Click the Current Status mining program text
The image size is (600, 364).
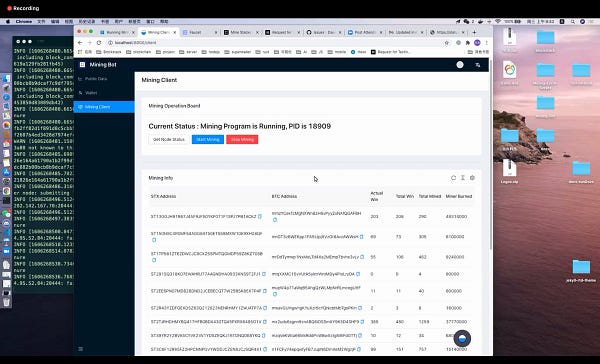pyautogui.click(x=240, y=126)
